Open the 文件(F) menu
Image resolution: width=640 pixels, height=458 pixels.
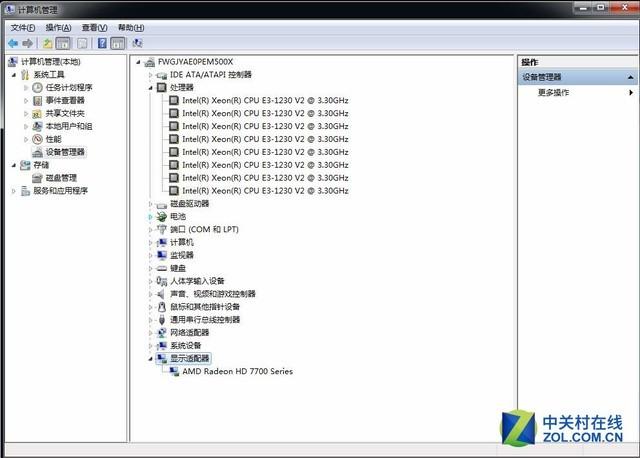23,27
